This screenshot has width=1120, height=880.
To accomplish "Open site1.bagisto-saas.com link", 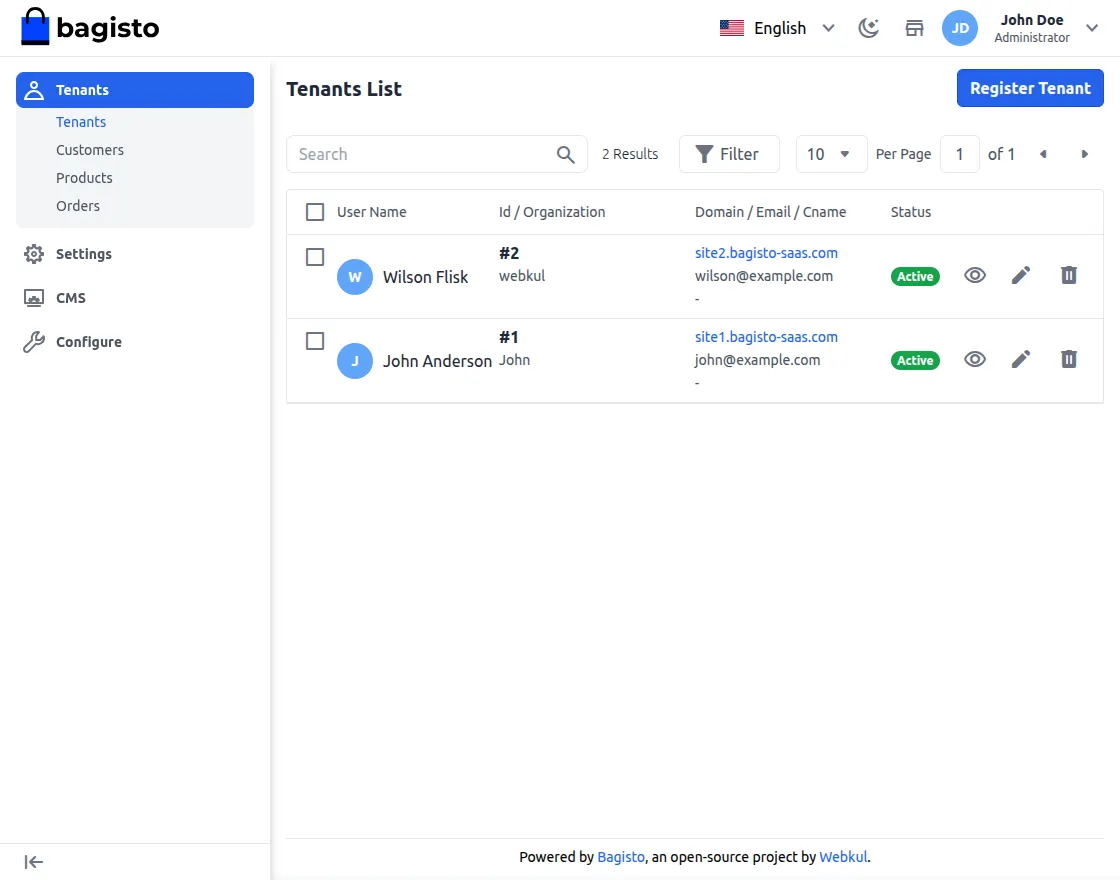I will tap(766, 337).
